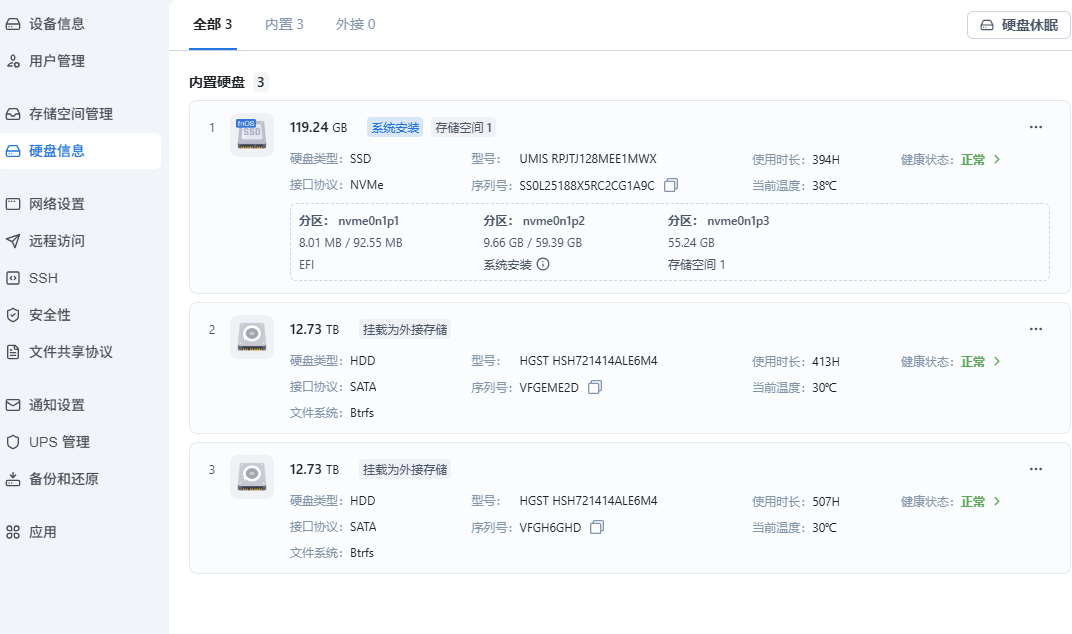Click the info icon beside 系统安装 partition

[x=543, y=264]
